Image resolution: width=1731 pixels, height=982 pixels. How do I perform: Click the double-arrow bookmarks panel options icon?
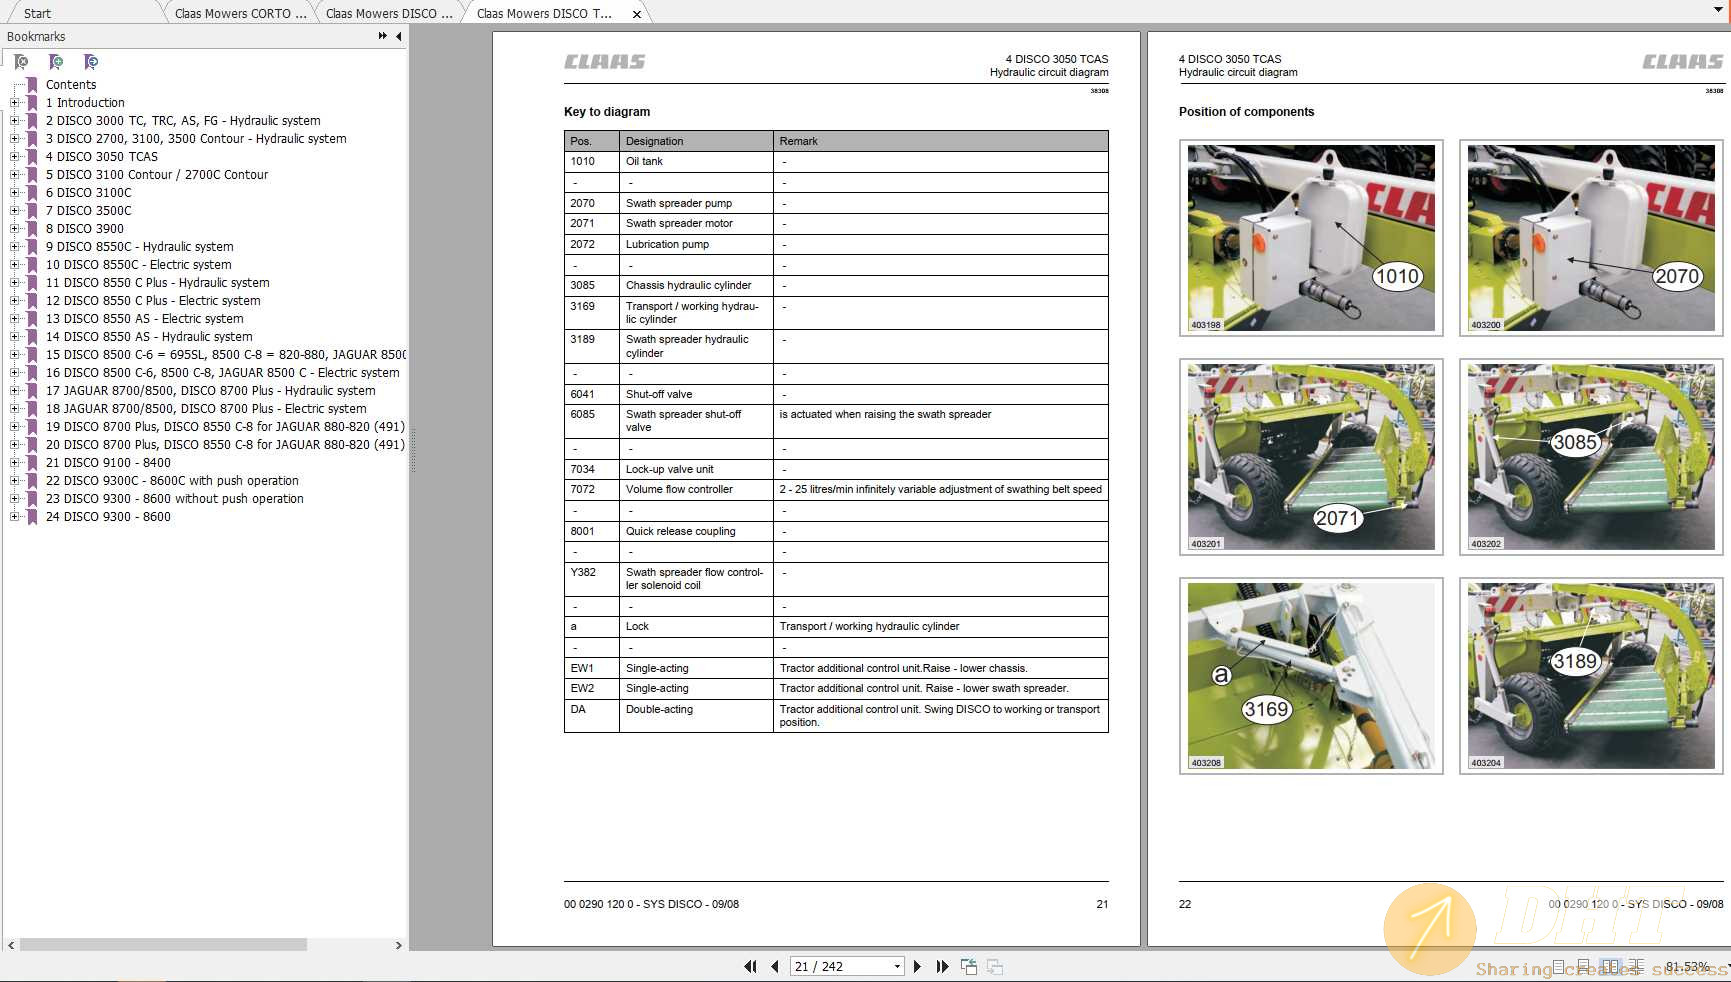pyautogui.click(x=383, y=36)
